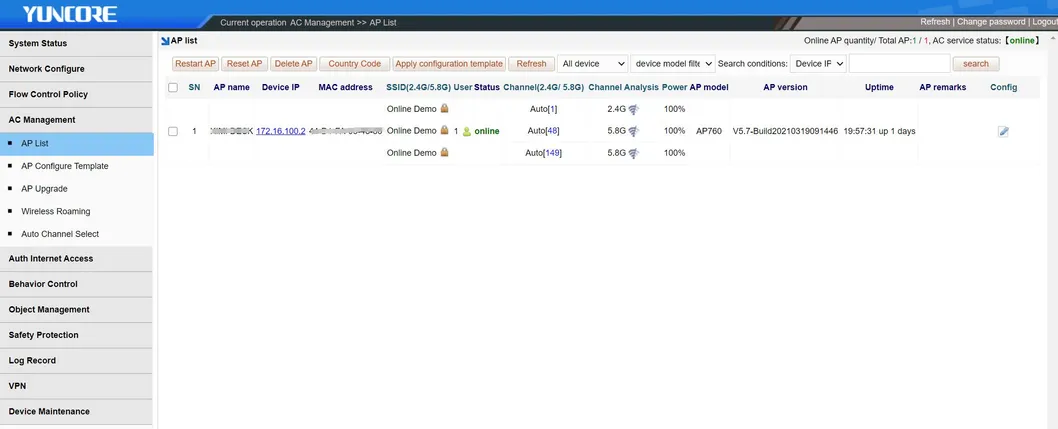Viewport: 1058px width, 429px height.
Task: Click the lock icon in the Auto[149] row
Action: 444,153
